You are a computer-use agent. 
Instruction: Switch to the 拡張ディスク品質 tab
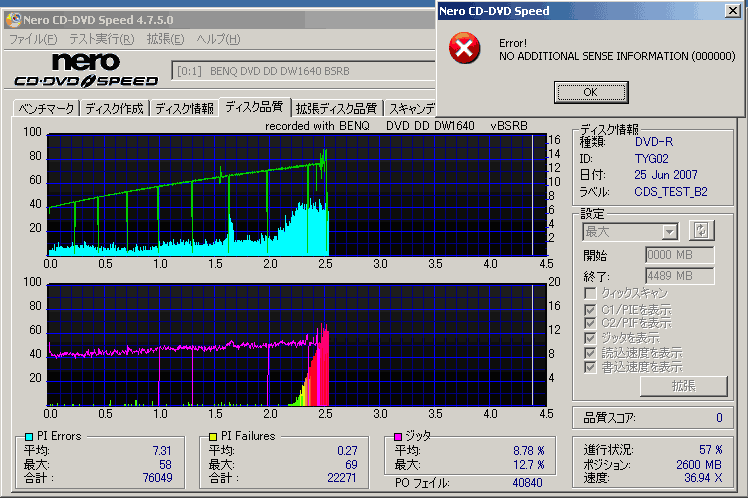pos(336,109)
